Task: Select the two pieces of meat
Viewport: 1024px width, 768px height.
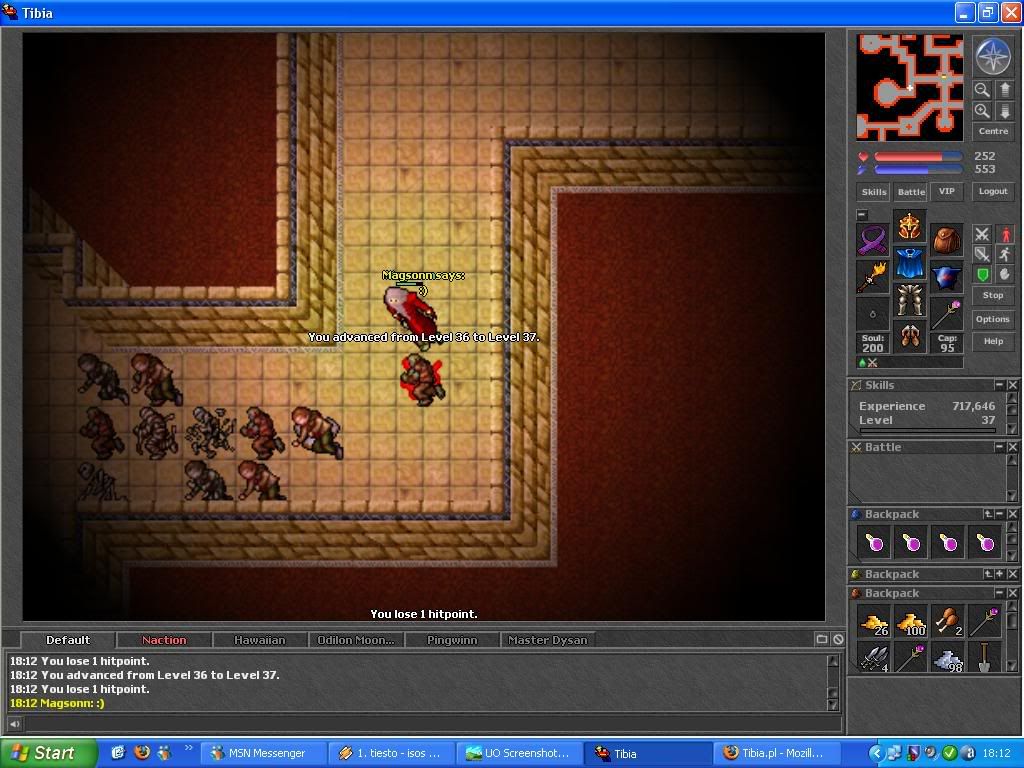Action: click(948, 622)
